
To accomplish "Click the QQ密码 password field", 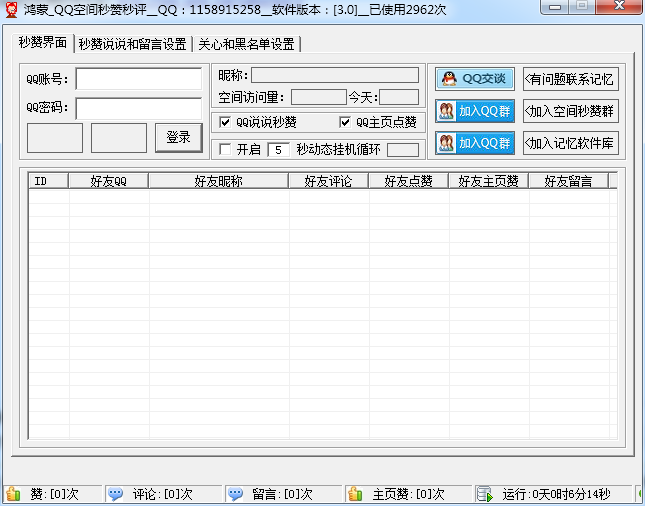I will [138, 108].
